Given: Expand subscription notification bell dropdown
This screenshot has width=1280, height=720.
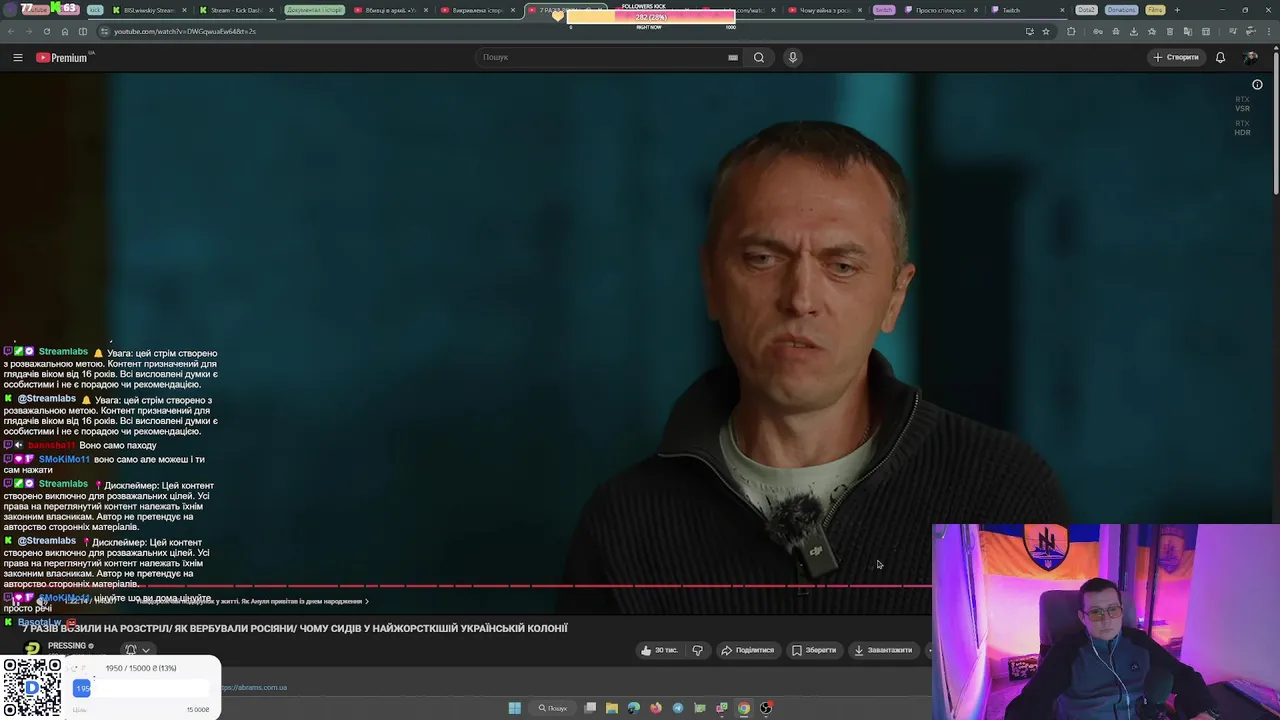Looking at the screenshot, I should click(x=137, y=650).
